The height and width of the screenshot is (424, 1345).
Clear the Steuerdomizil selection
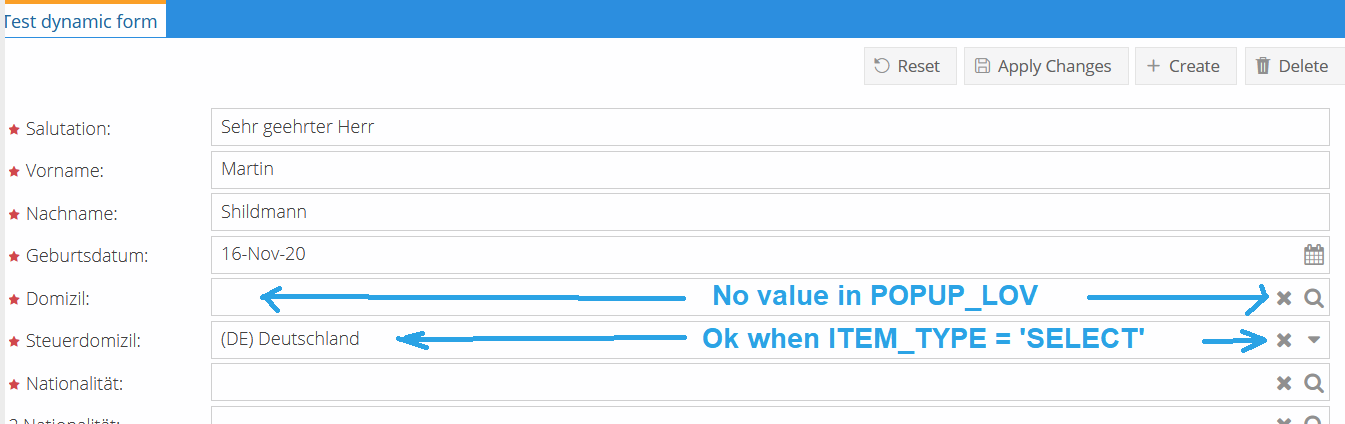pyautogui.click(x=1284, y=340)
